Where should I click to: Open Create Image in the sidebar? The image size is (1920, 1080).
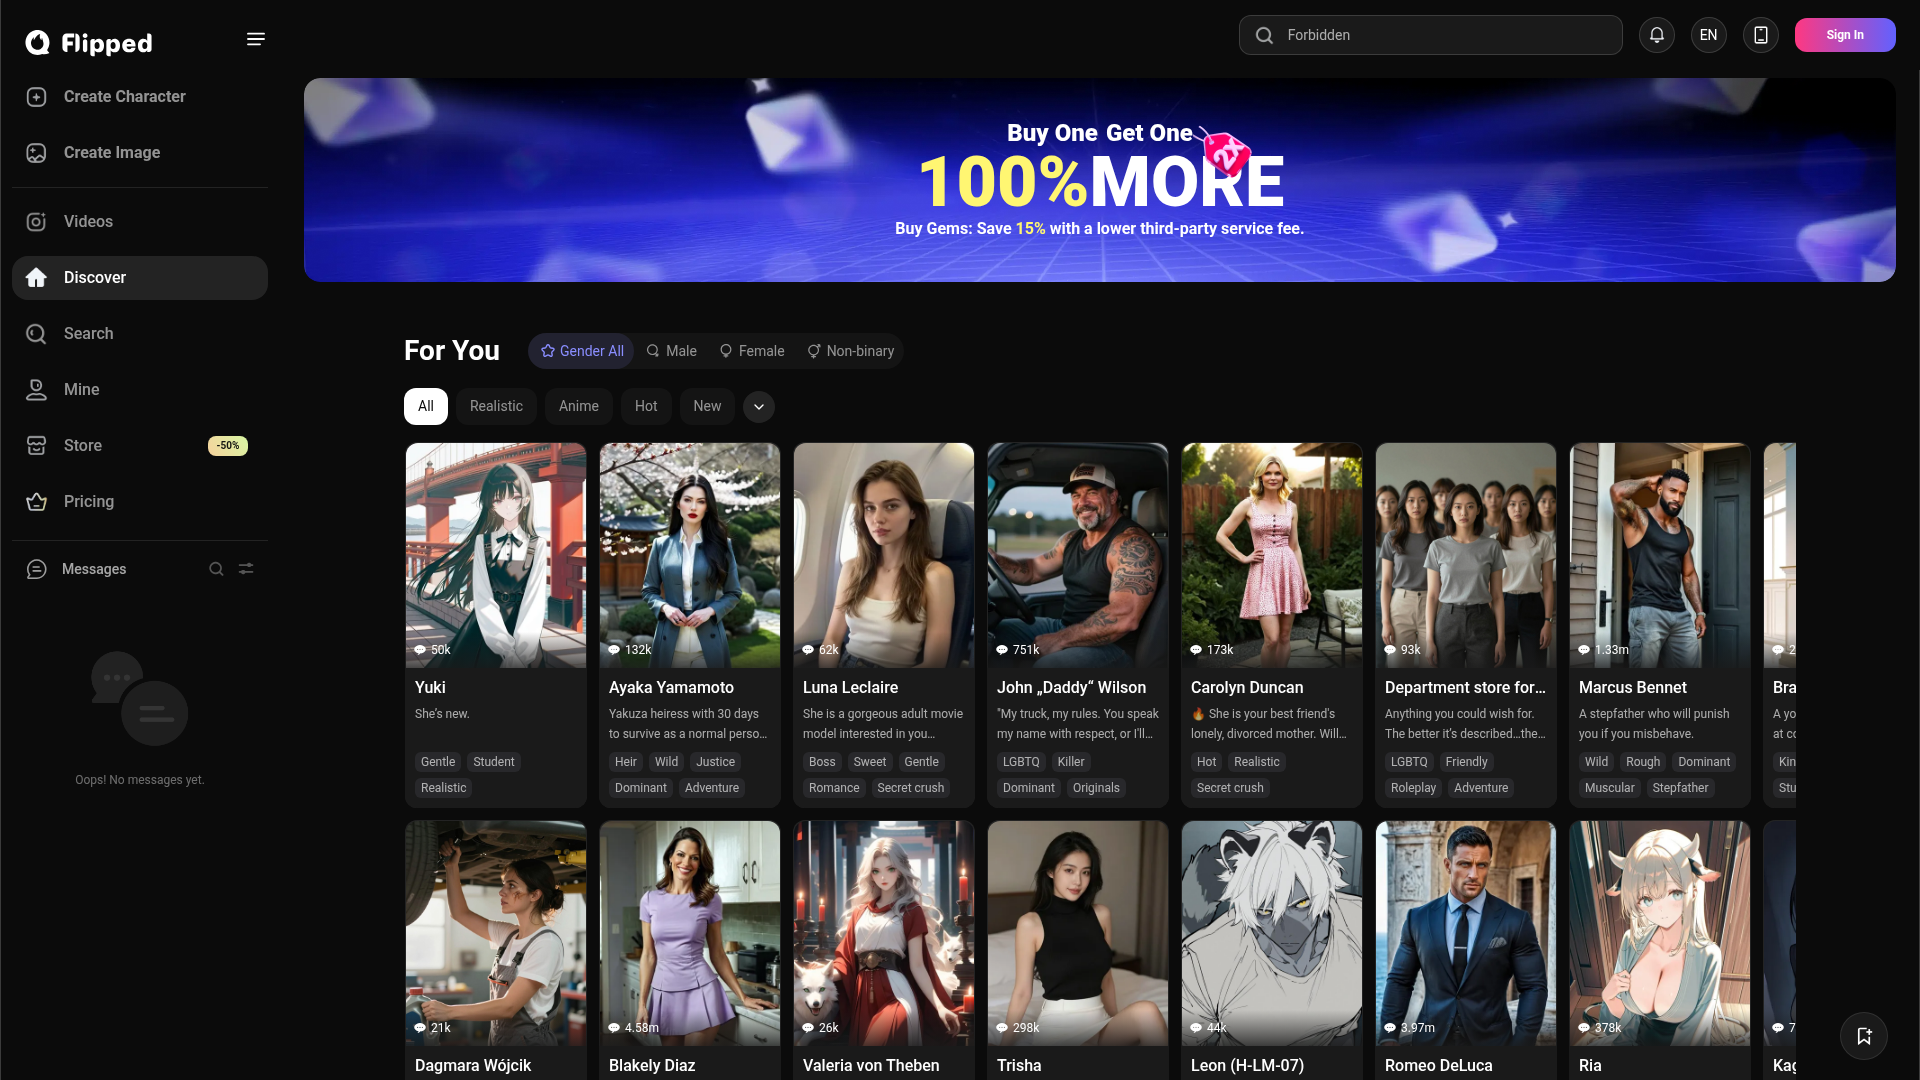tap(140, 153)
